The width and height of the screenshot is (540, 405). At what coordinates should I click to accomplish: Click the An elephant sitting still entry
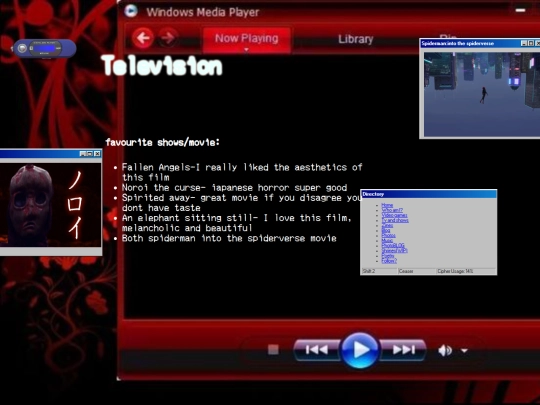(x=236, y=223)
